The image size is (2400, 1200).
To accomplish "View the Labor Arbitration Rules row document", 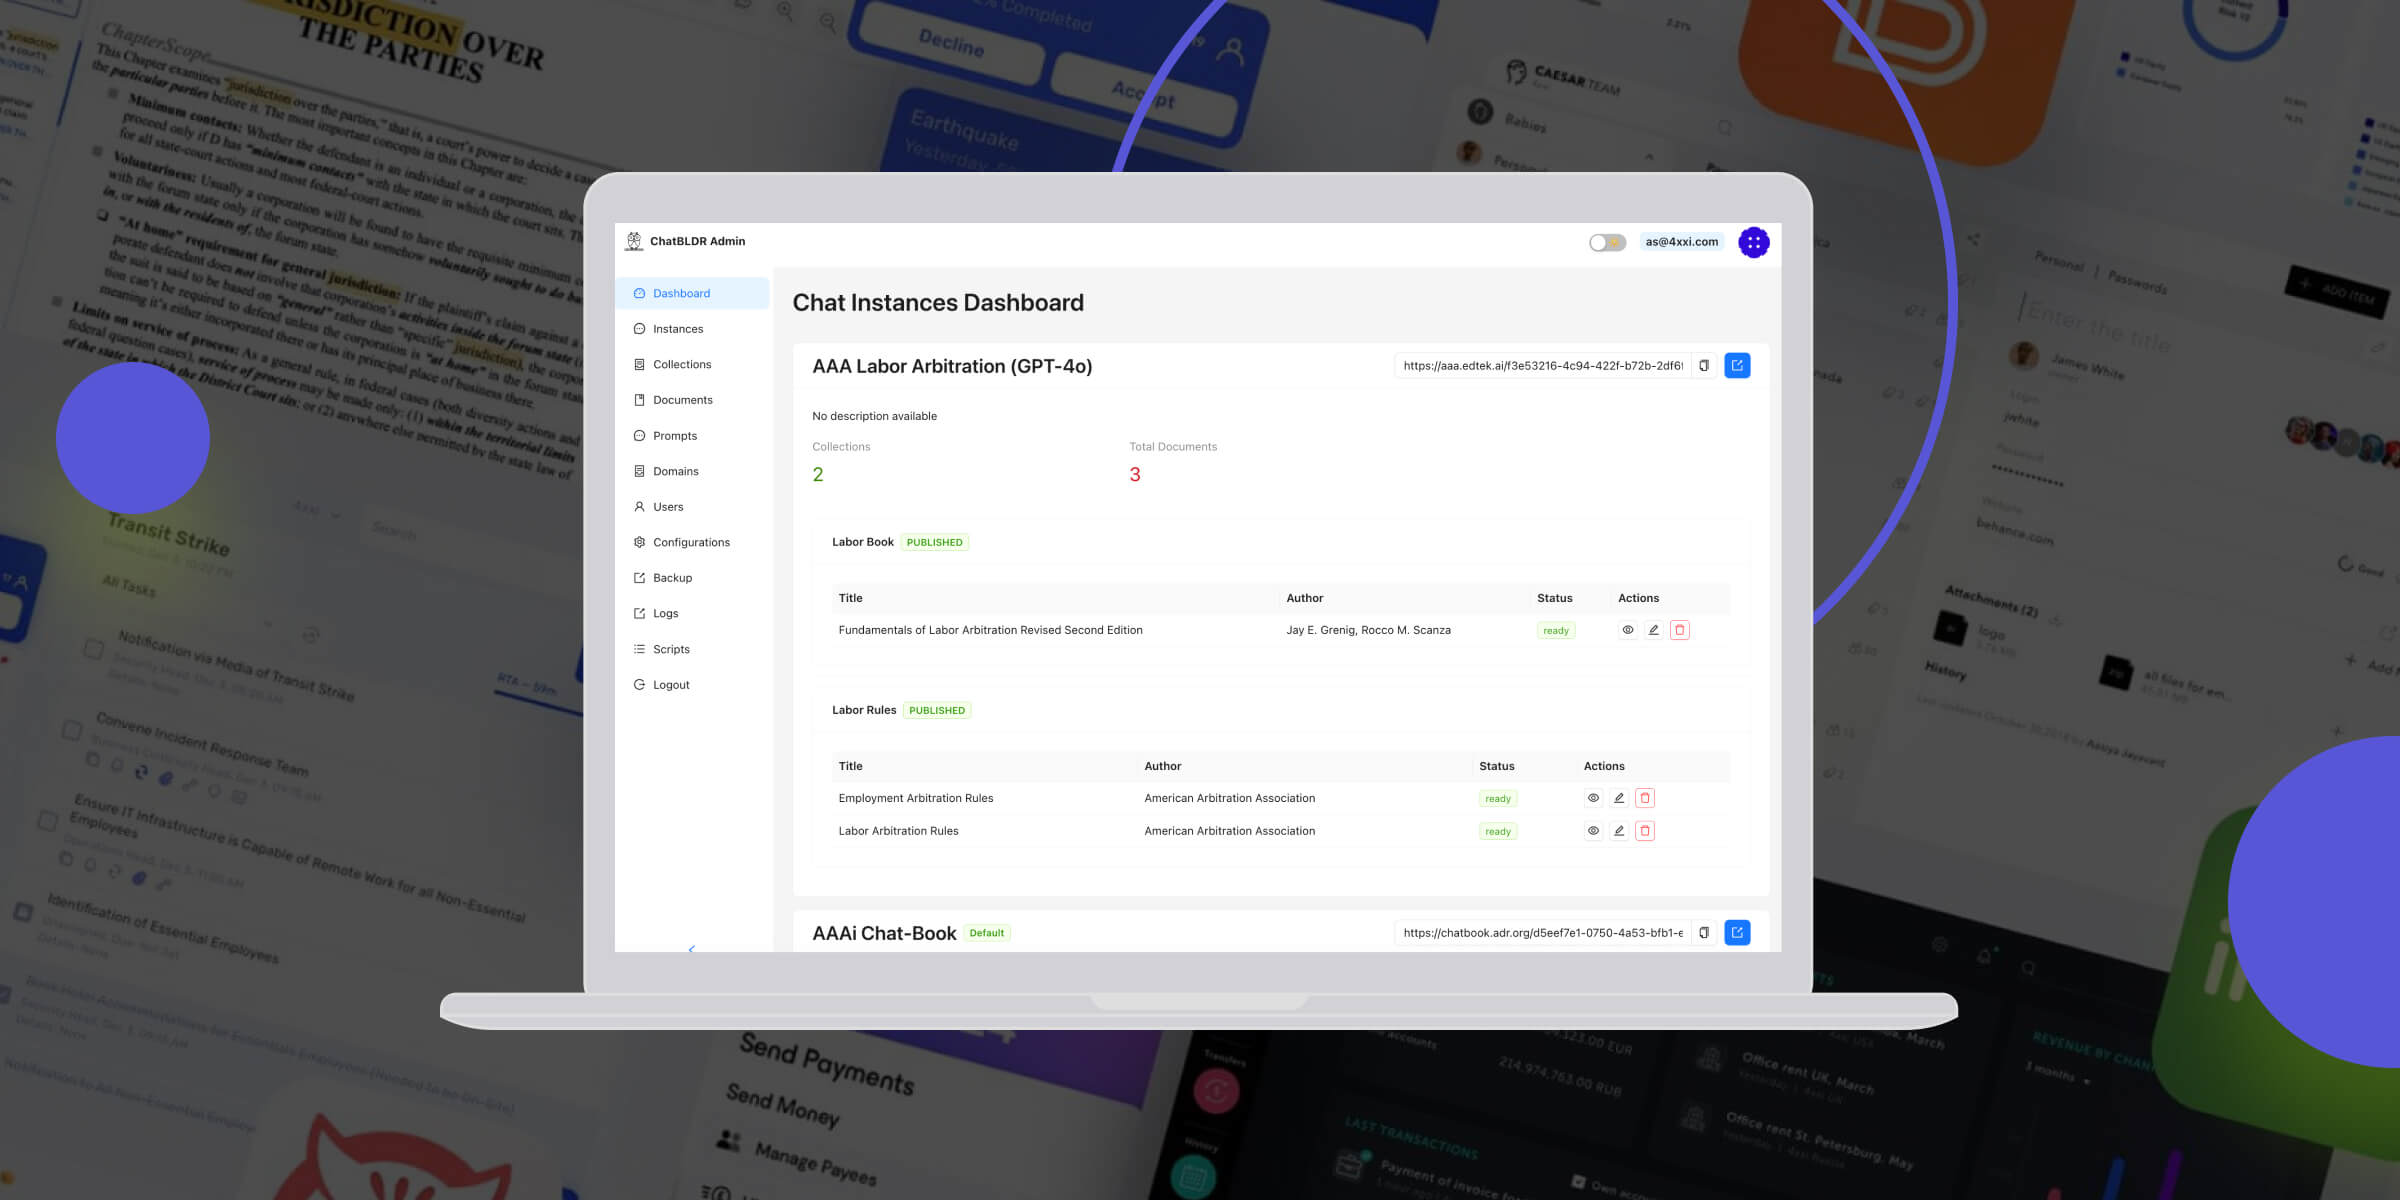I will pyautogui.click(x=1593, y=831).
